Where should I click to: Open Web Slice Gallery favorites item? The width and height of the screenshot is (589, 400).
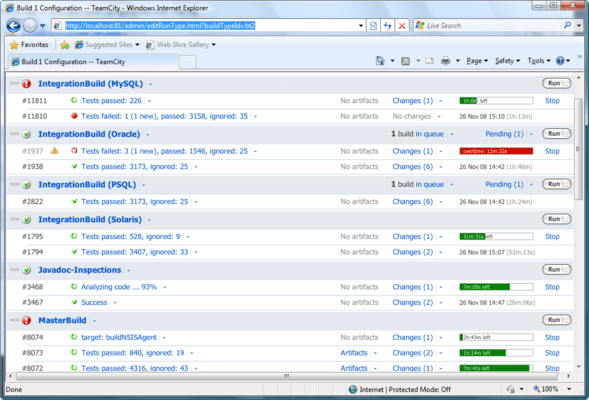(181, 45)
